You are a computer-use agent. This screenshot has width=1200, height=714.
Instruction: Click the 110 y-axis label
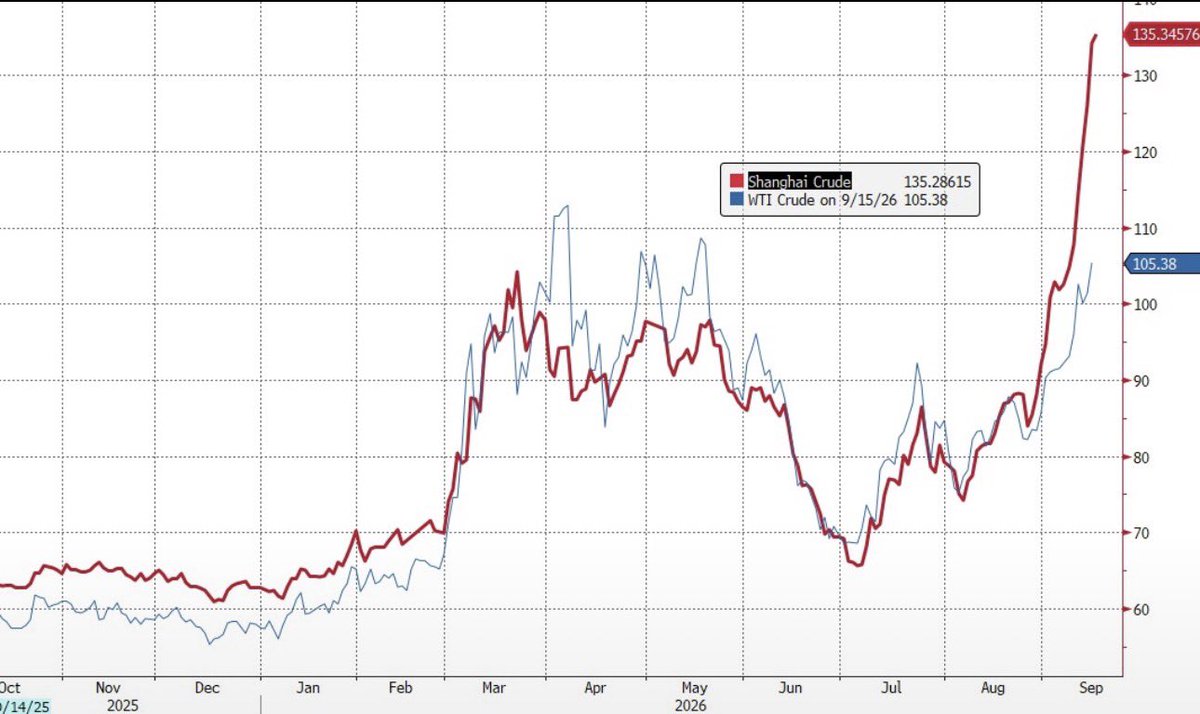pos(1145,229)
